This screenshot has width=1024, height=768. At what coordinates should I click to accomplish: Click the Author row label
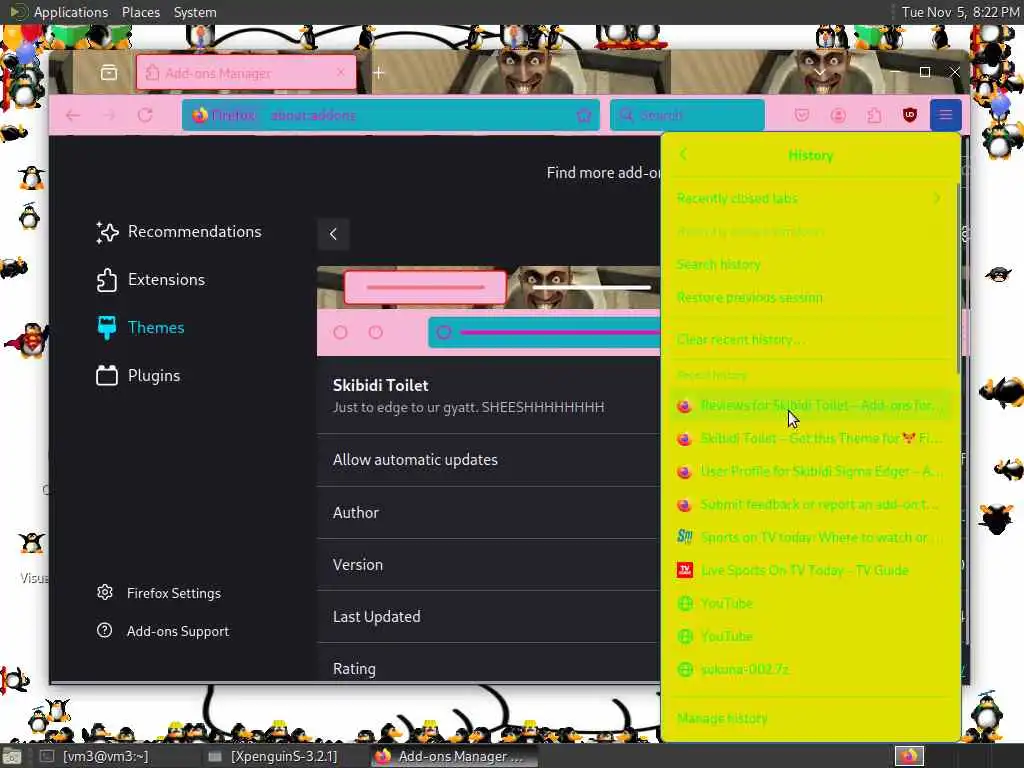point(356,513)
